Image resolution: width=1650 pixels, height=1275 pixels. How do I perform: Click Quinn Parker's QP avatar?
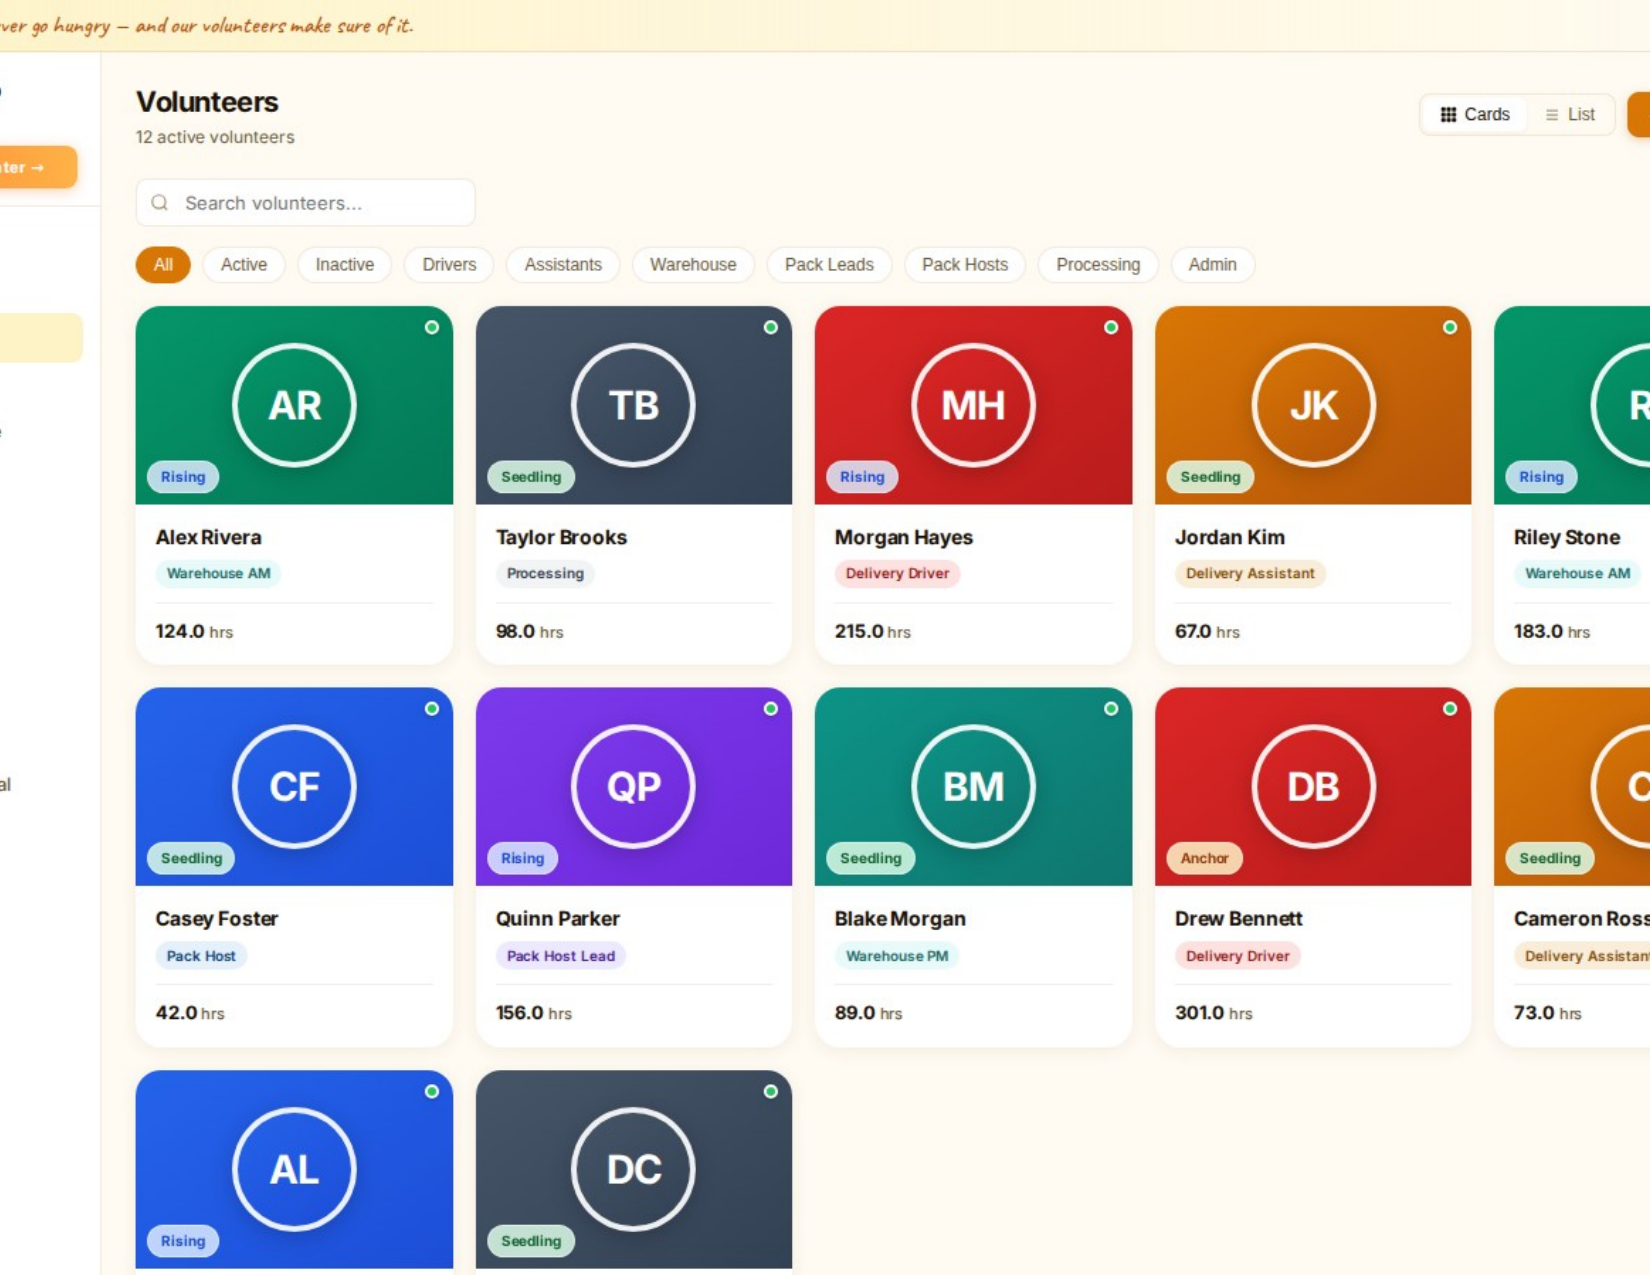point(633,786)
